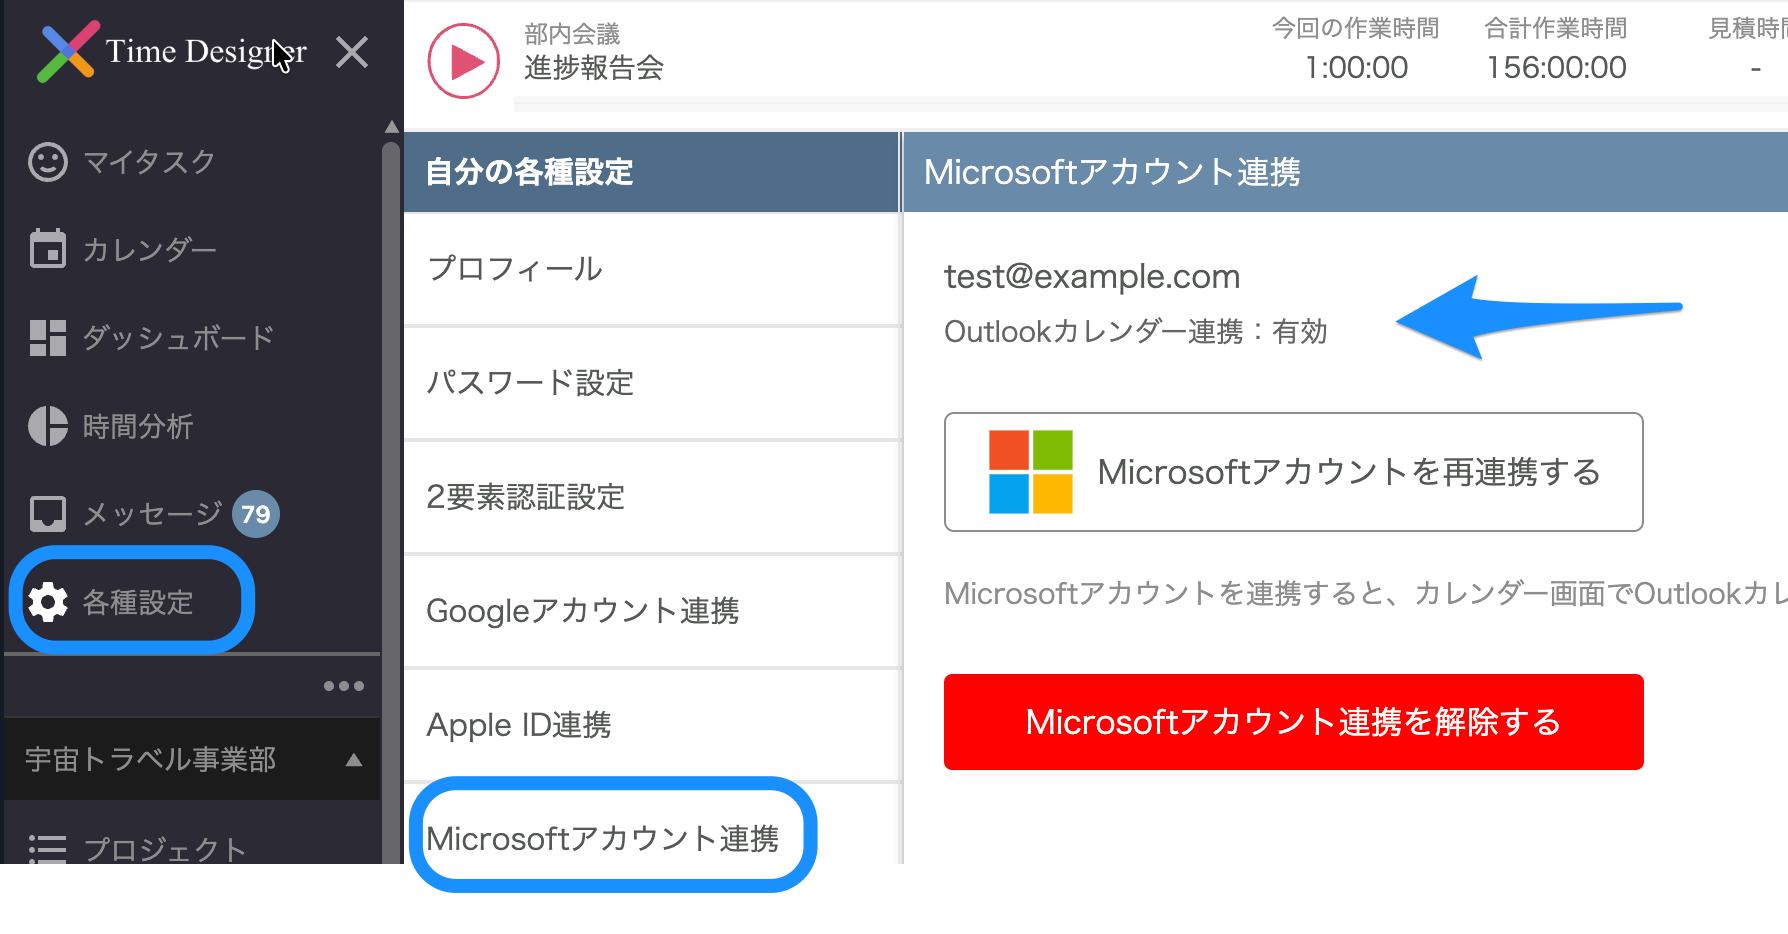Click the Time Designer logo icon
1788x934 pixels.
click(67, 51)
